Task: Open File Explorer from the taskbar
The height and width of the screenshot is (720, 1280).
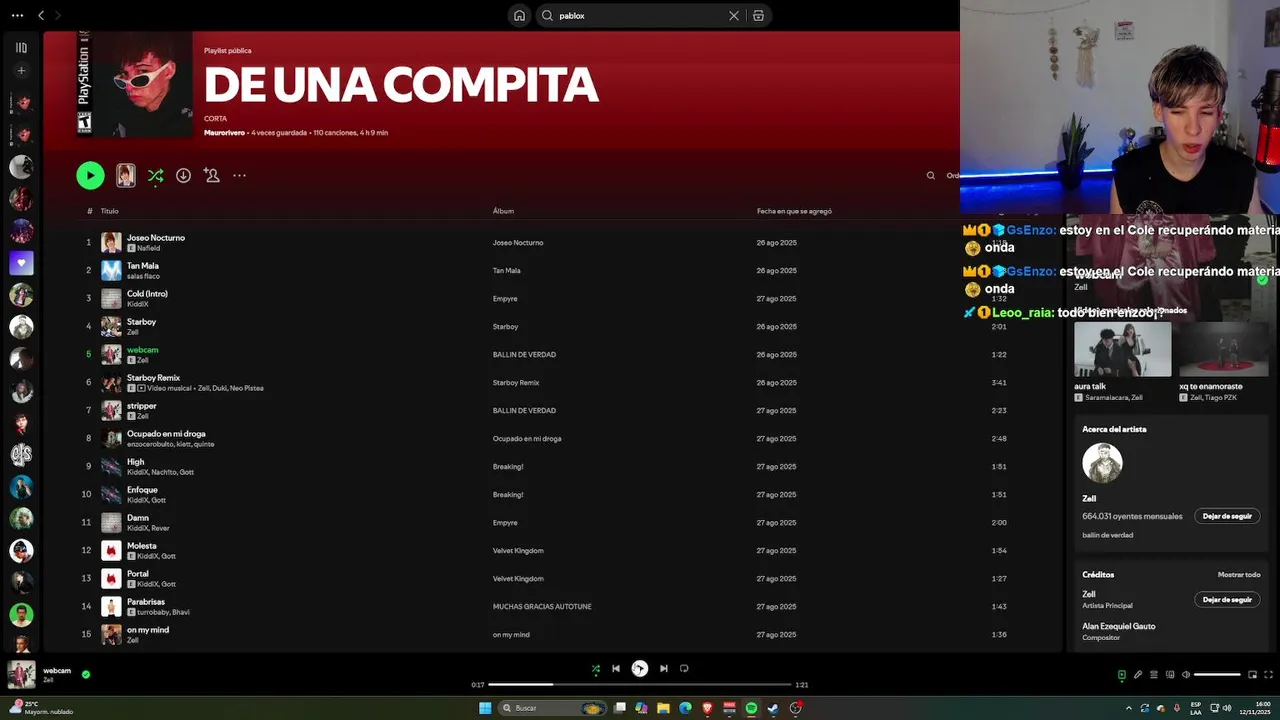Action: pyautogui.click(x=663, y=708)
